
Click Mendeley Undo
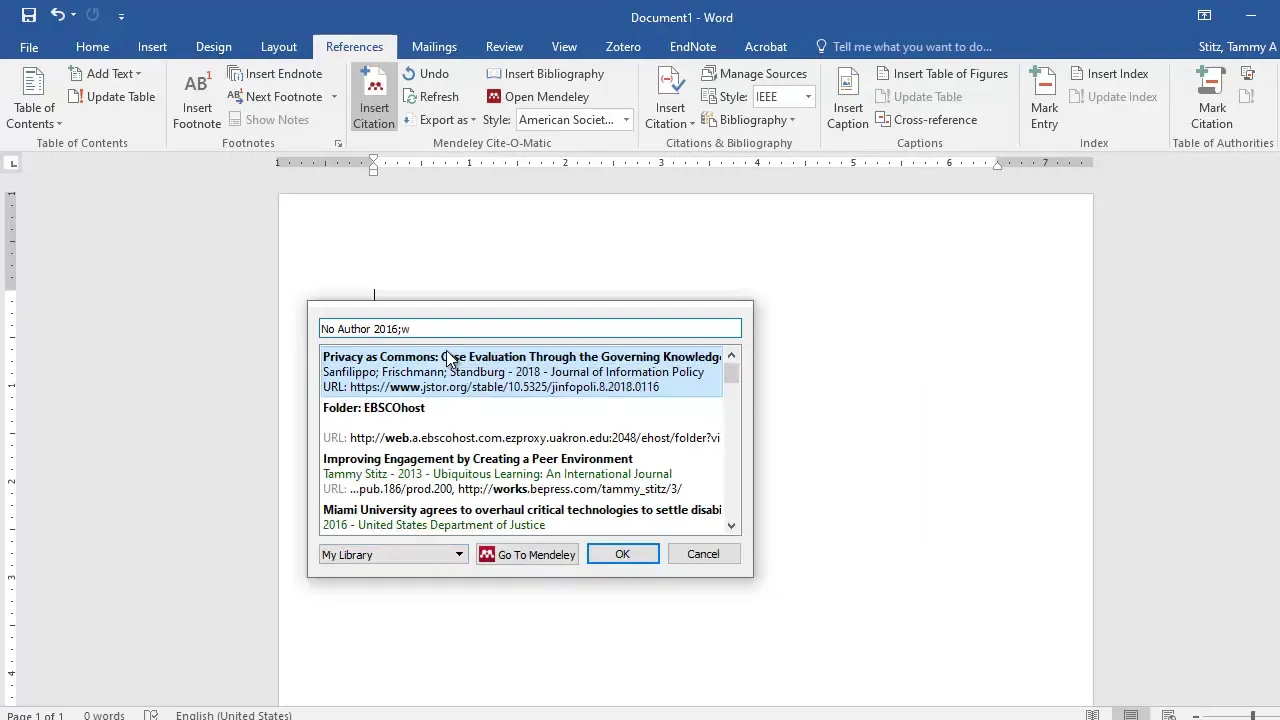(426, 74)
